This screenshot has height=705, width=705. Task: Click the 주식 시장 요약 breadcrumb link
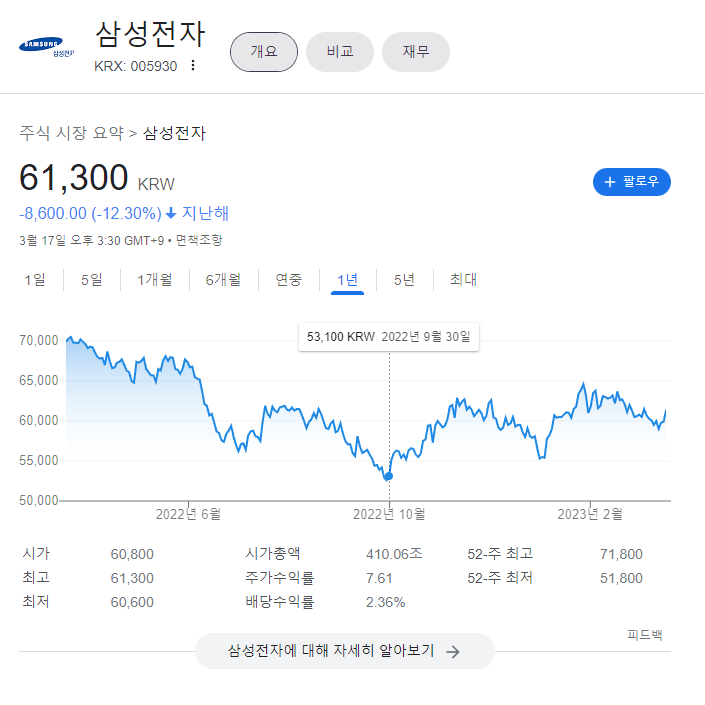coord(71,133)
